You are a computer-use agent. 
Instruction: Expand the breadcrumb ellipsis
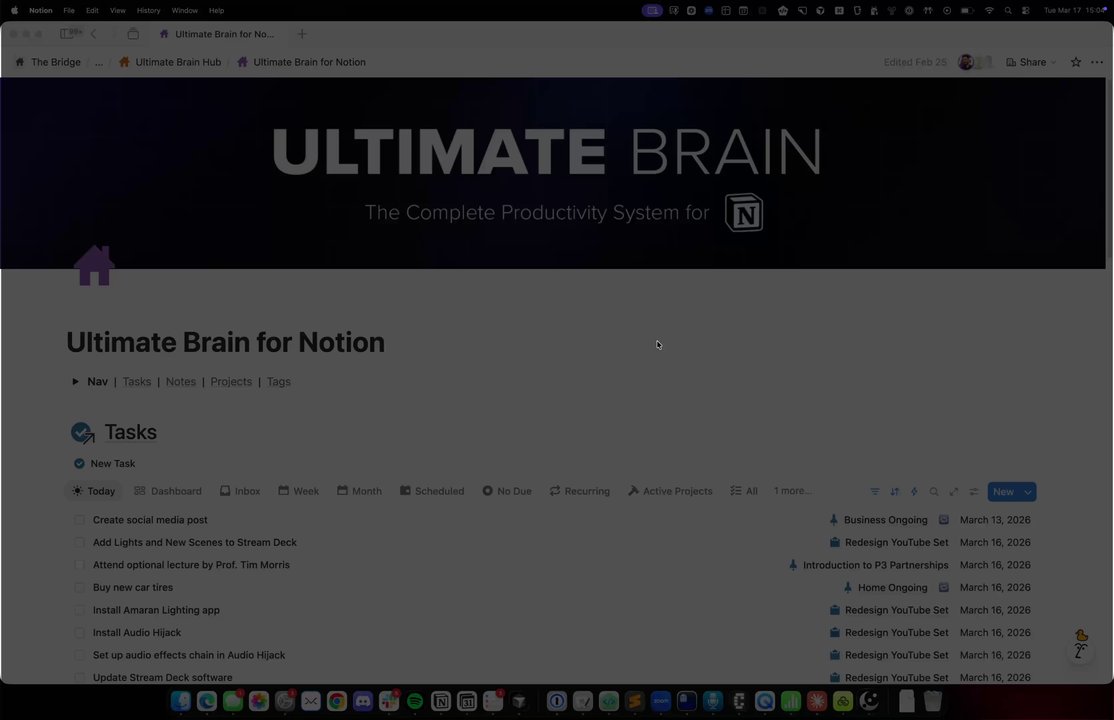click(x=99, y=62)
